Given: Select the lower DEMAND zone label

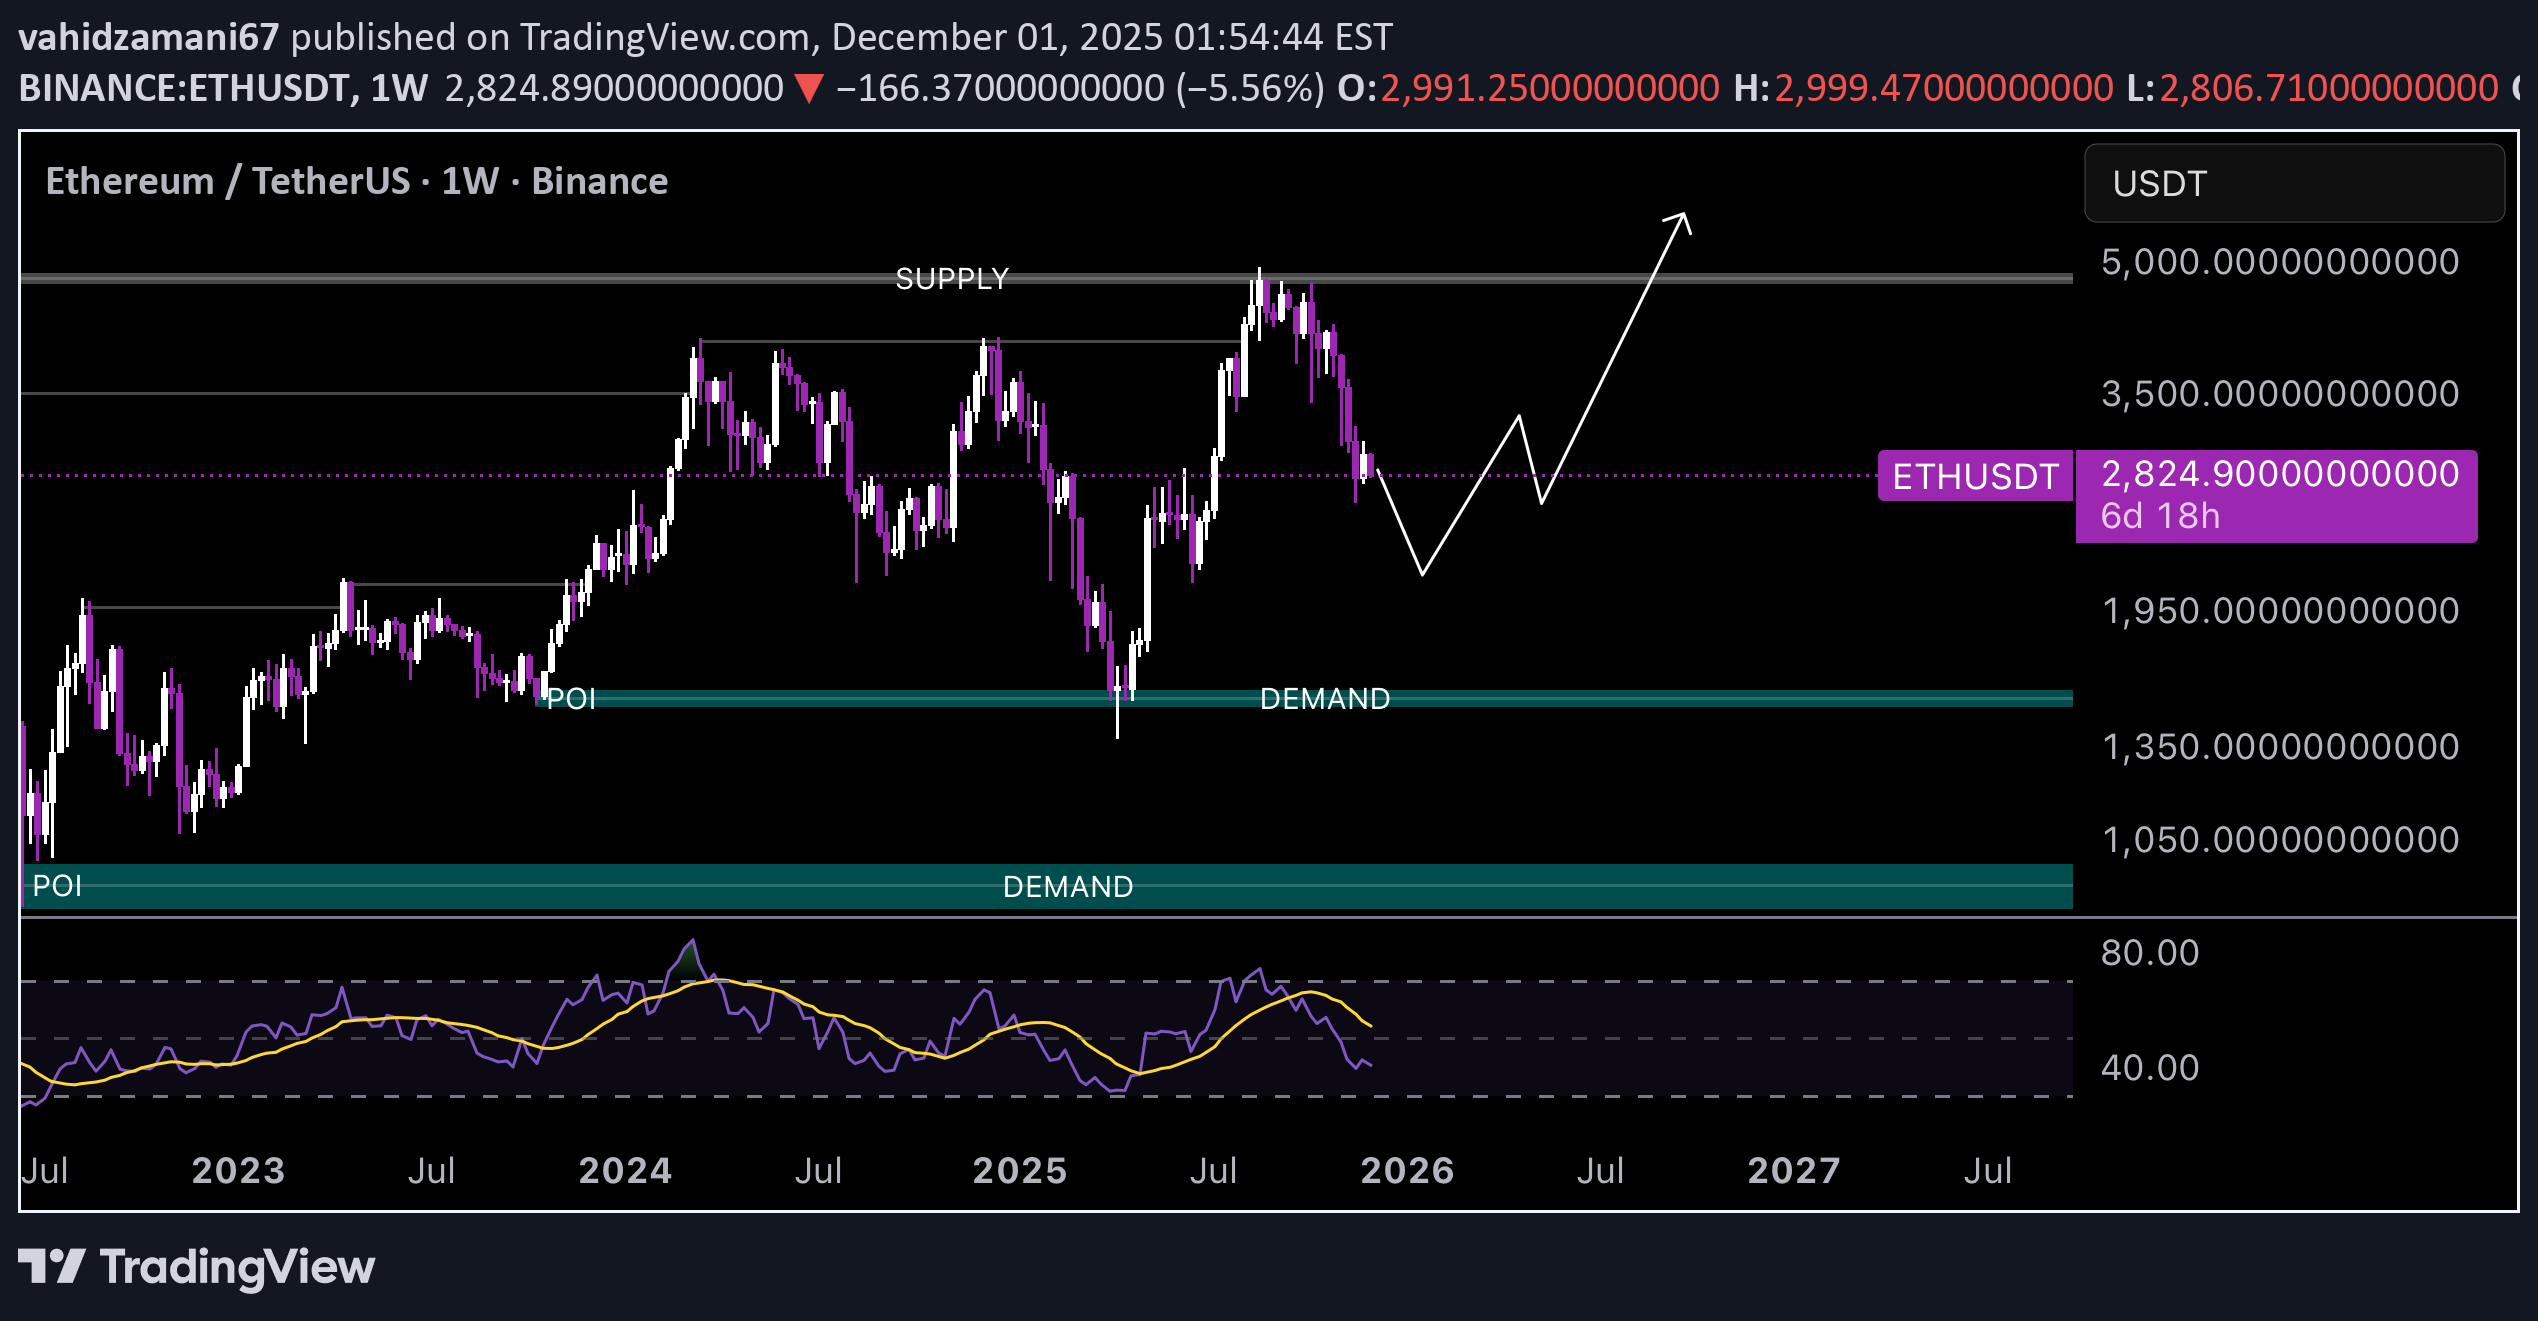Looking at the screenshot, I should [1067, 887].
